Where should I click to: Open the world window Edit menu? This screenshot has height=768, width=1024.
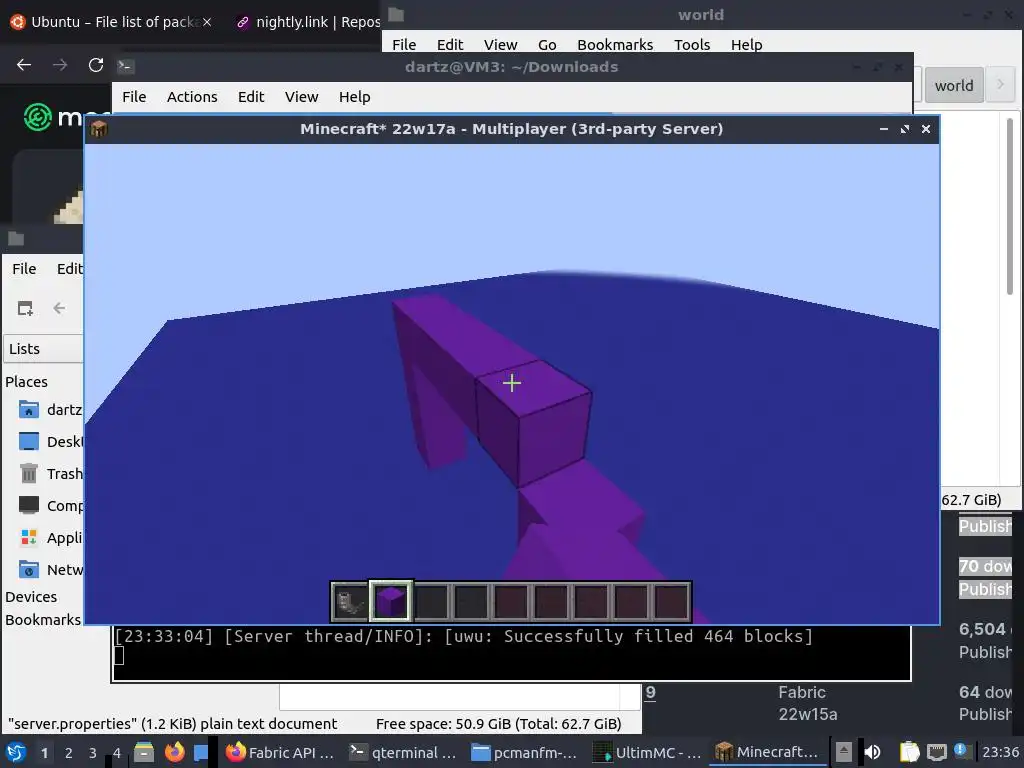click(x=450, y=44)
